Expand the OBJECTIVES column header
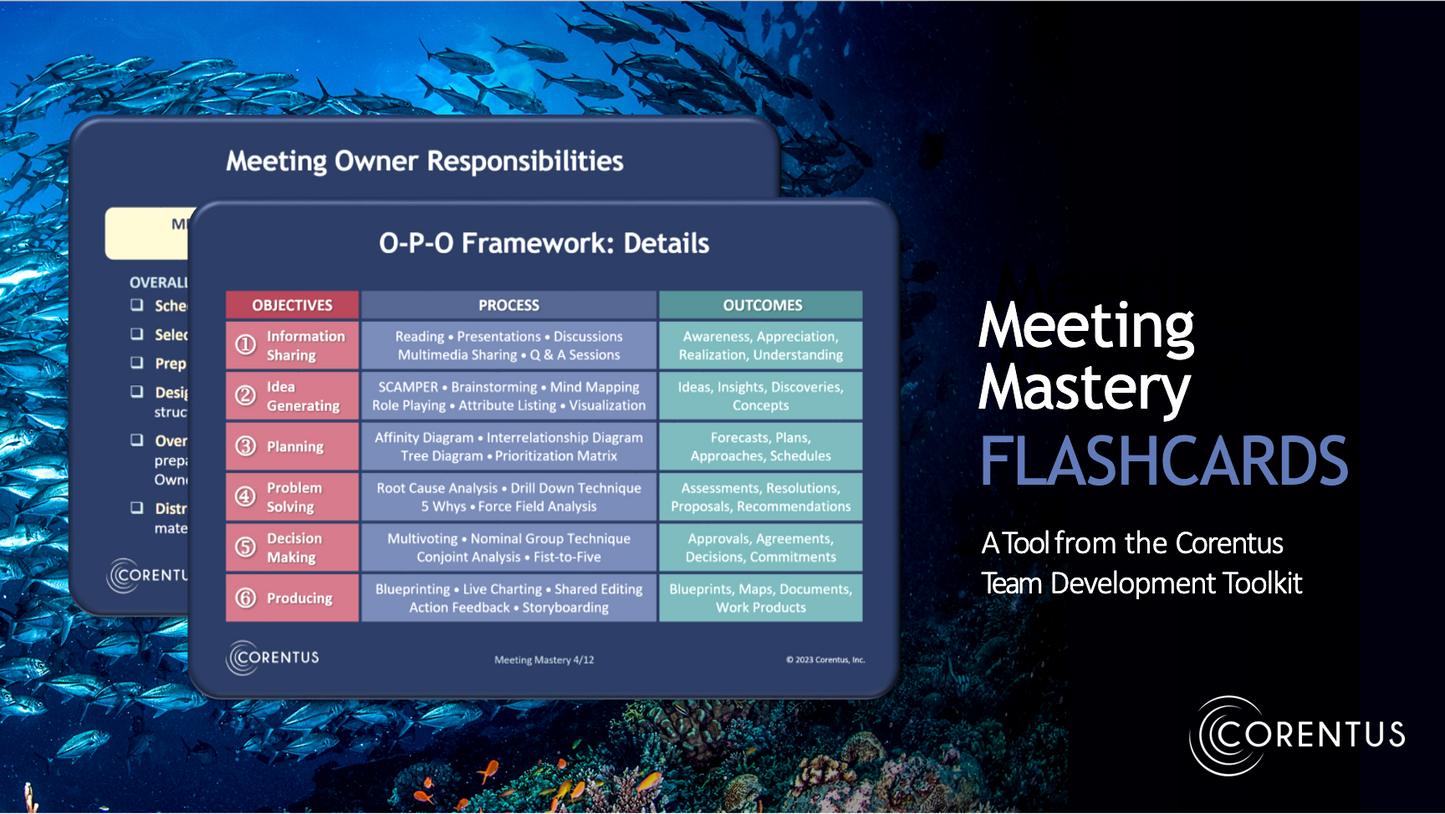This screenshot has height=814, width=1445. [292, 305]
